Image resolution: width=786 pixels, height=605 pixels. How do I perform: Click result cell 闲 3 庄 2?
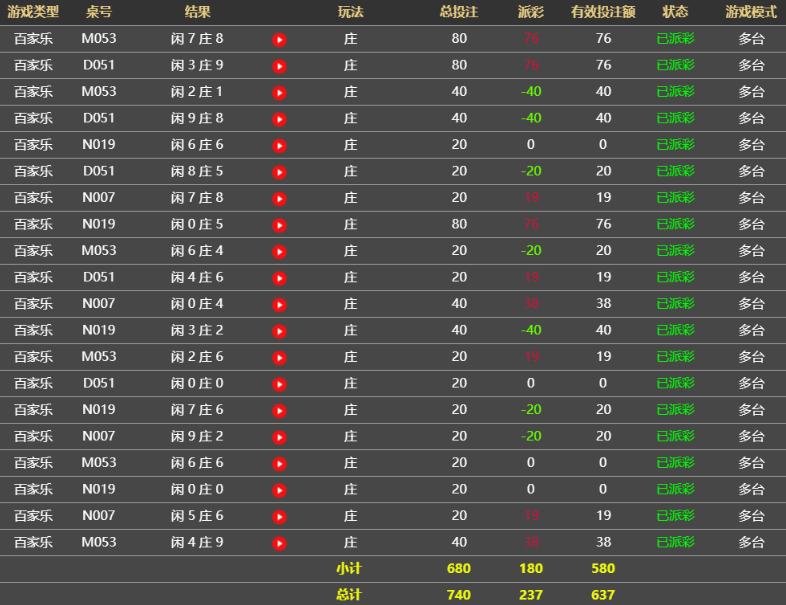point(197,330)
